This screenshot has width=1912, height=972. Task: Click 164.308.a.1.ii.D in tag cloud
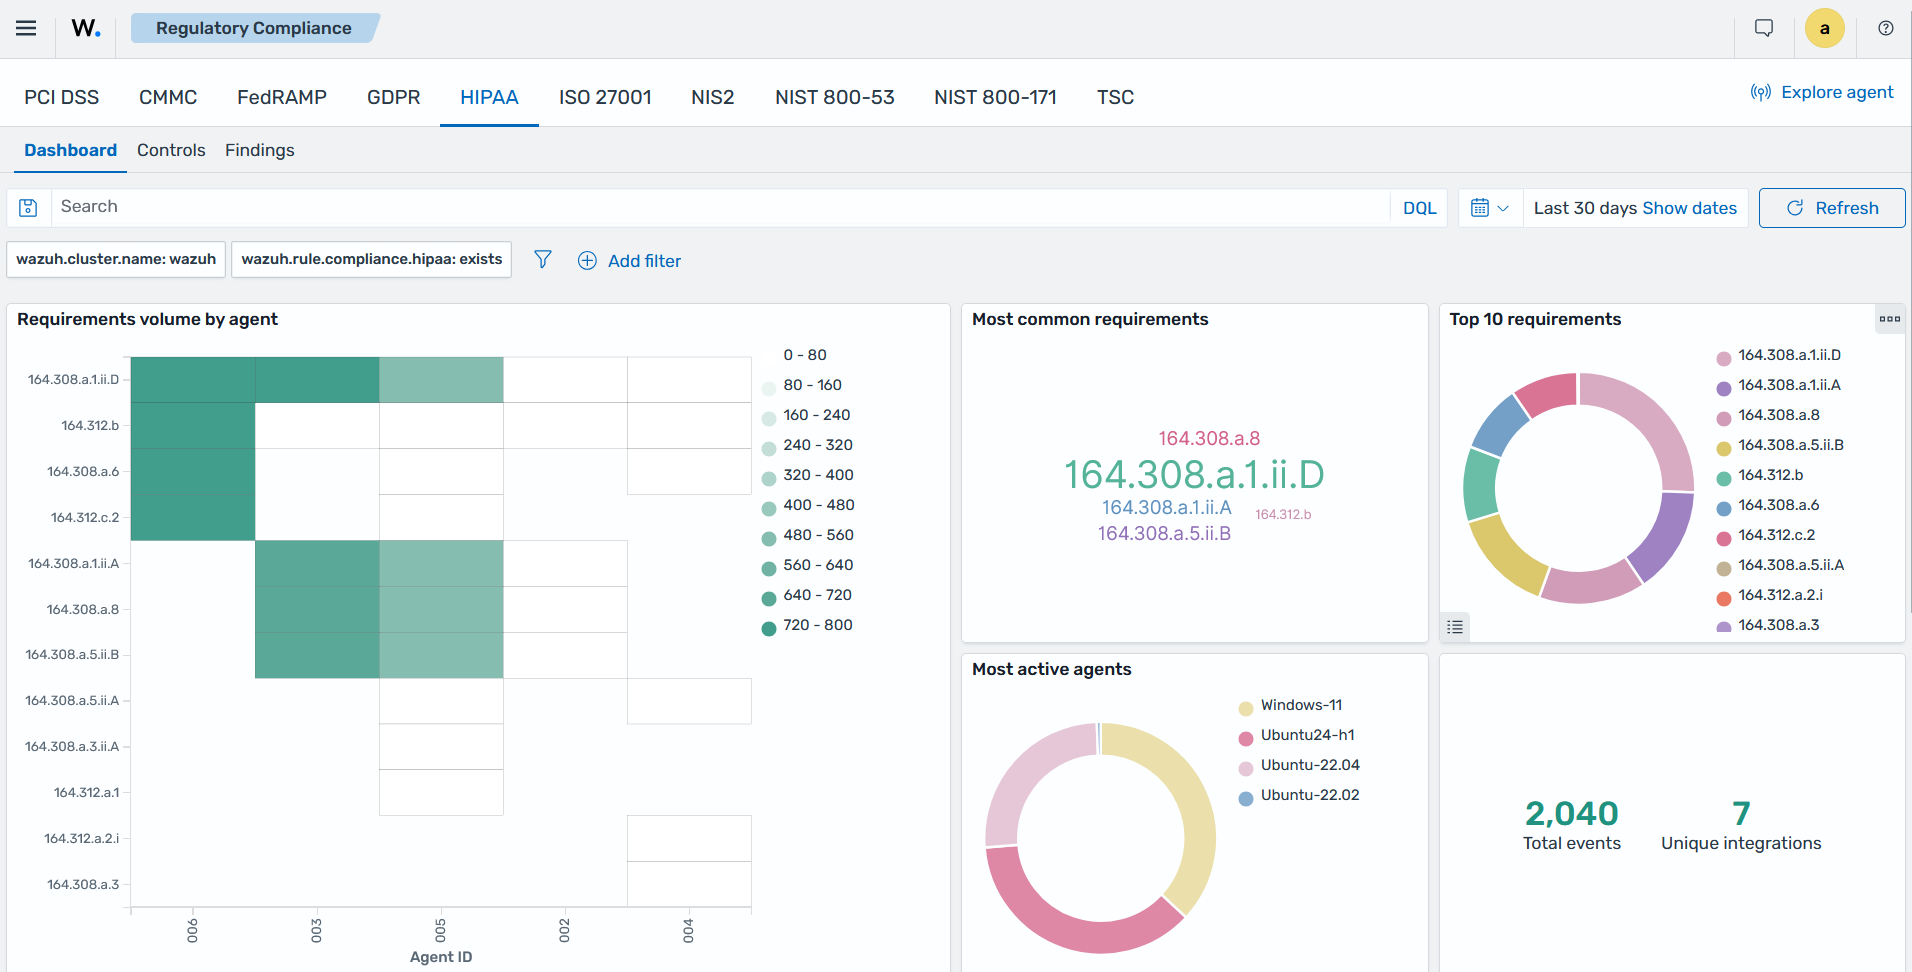coord(1194,475)
